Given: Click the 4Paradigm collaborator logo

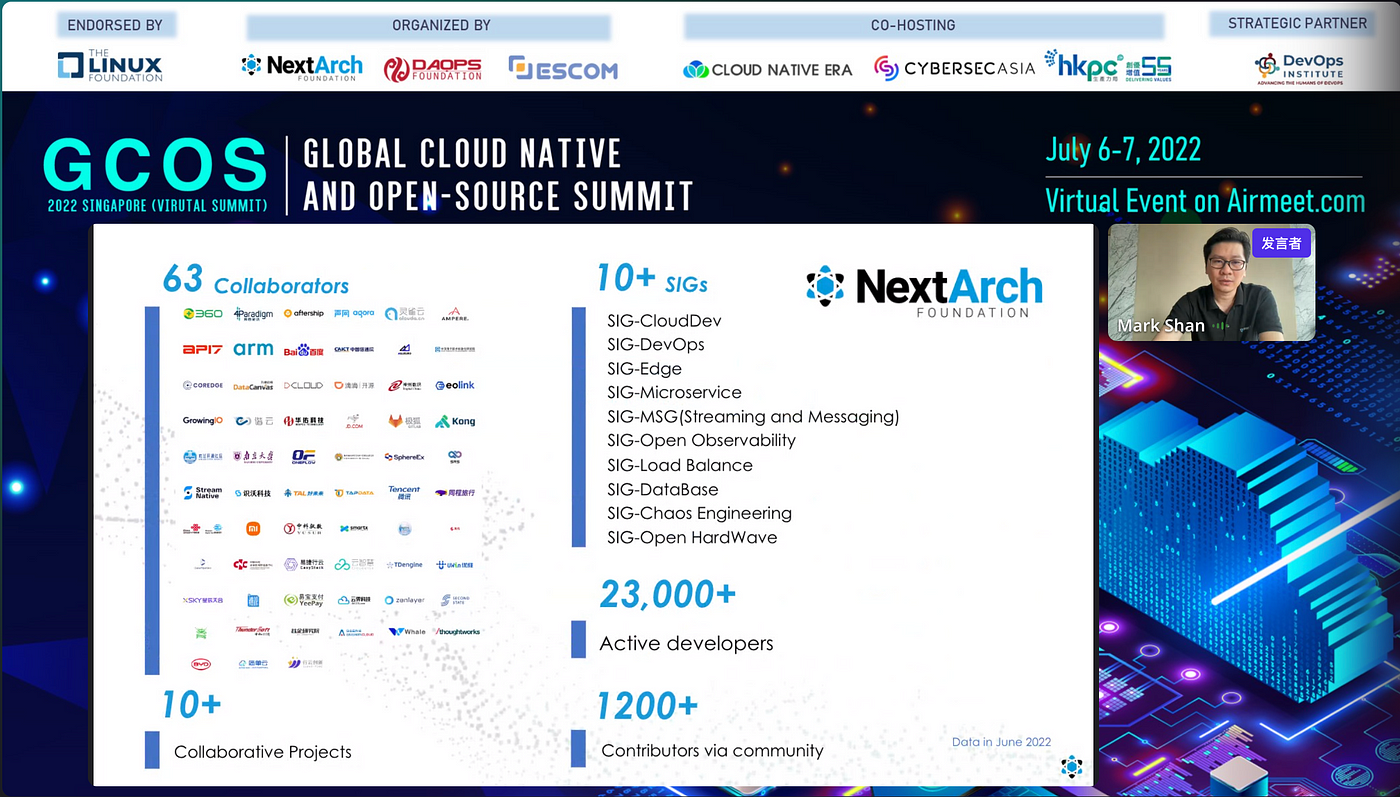Looking at the screenshot, I should pyautogui.click(x=253, y=313).
